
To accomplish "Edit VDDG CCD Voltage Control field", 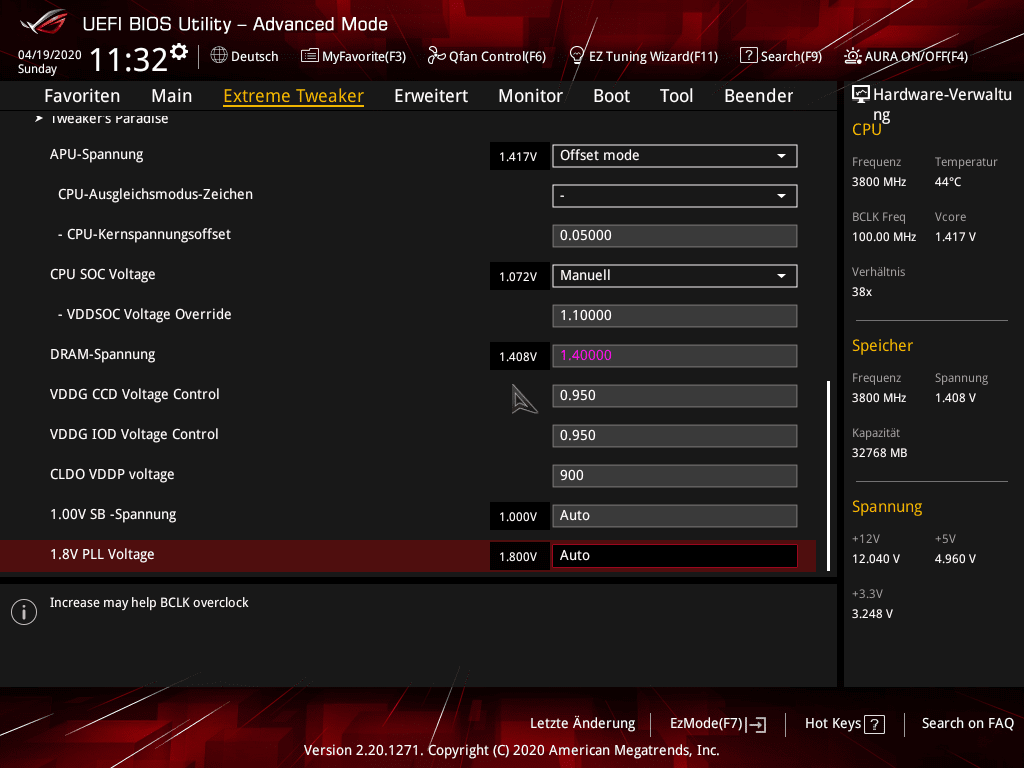I will 675,396.
